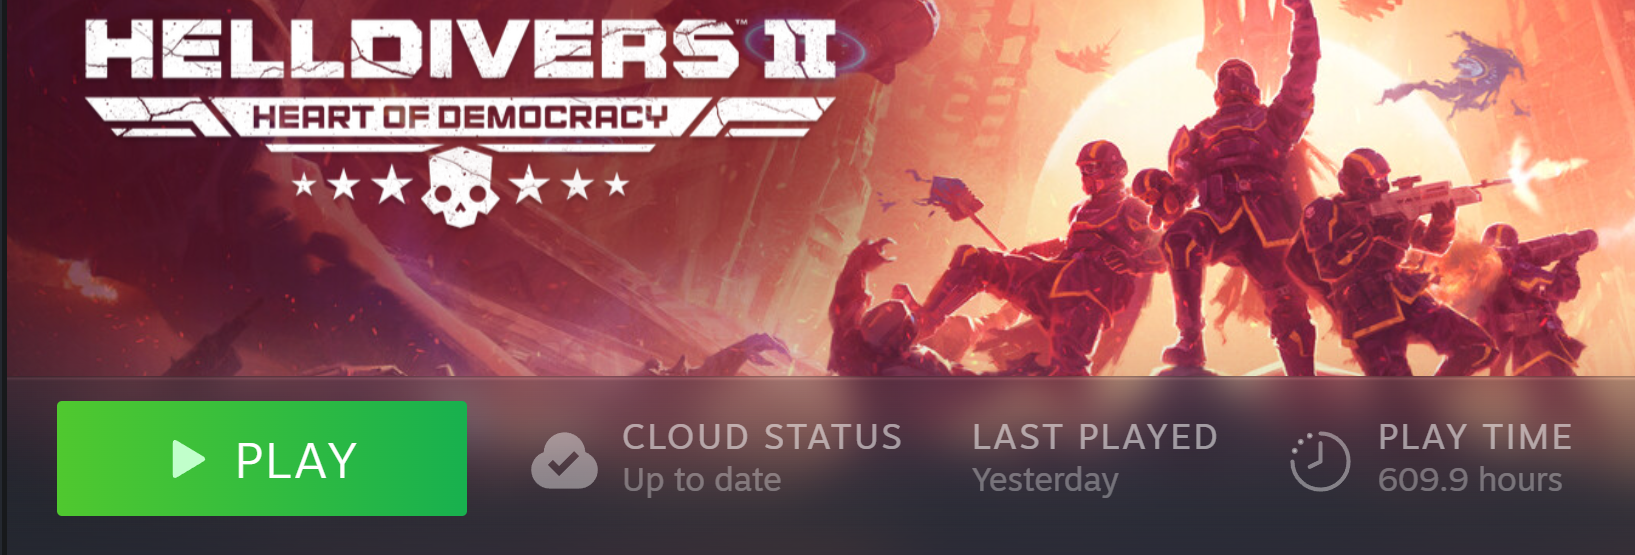Click the stars right of the skull
Screen dimensions: 1635x555
tap(569, 185)
